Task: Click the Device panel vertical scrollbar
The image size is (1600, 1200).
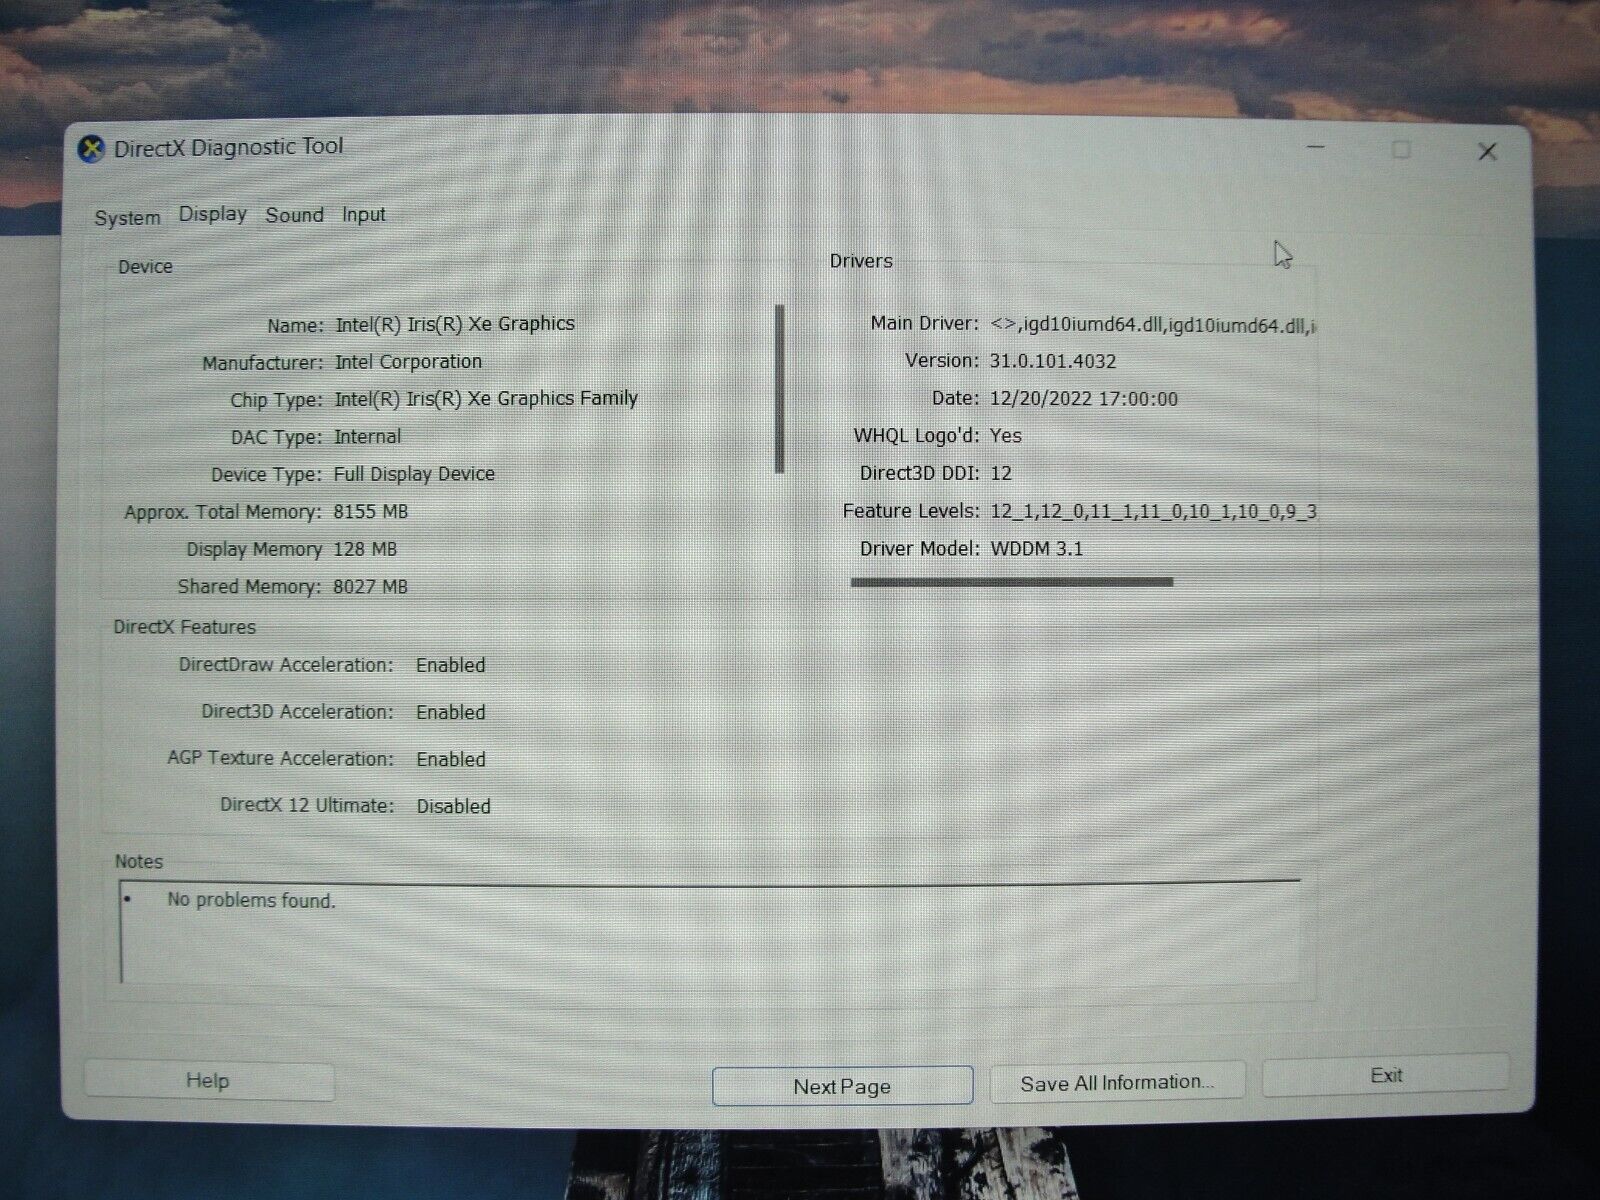Action: [779, 389]
